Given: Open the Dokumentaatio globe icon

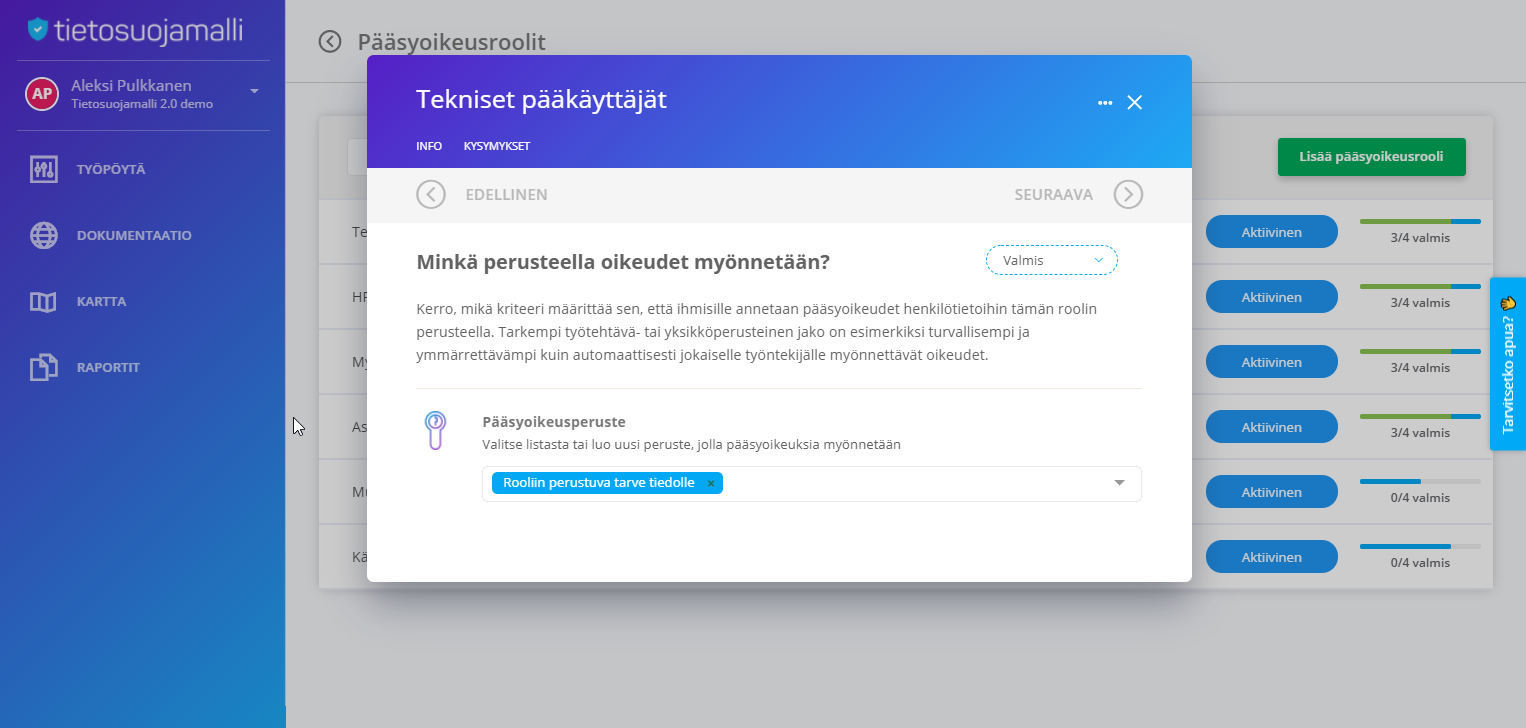Looking at the screenshot, I should (x=43, y=235).
